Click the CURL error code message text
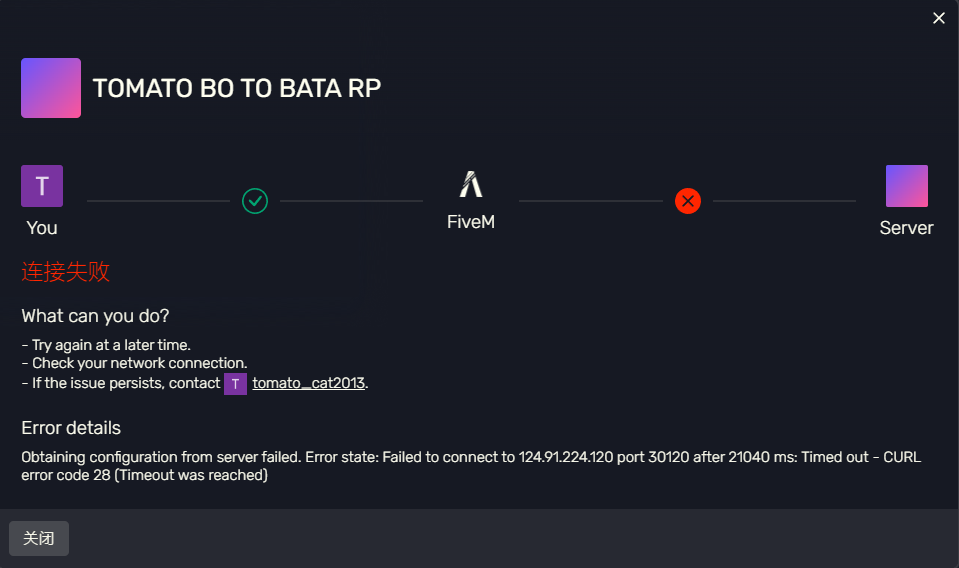 471,466
